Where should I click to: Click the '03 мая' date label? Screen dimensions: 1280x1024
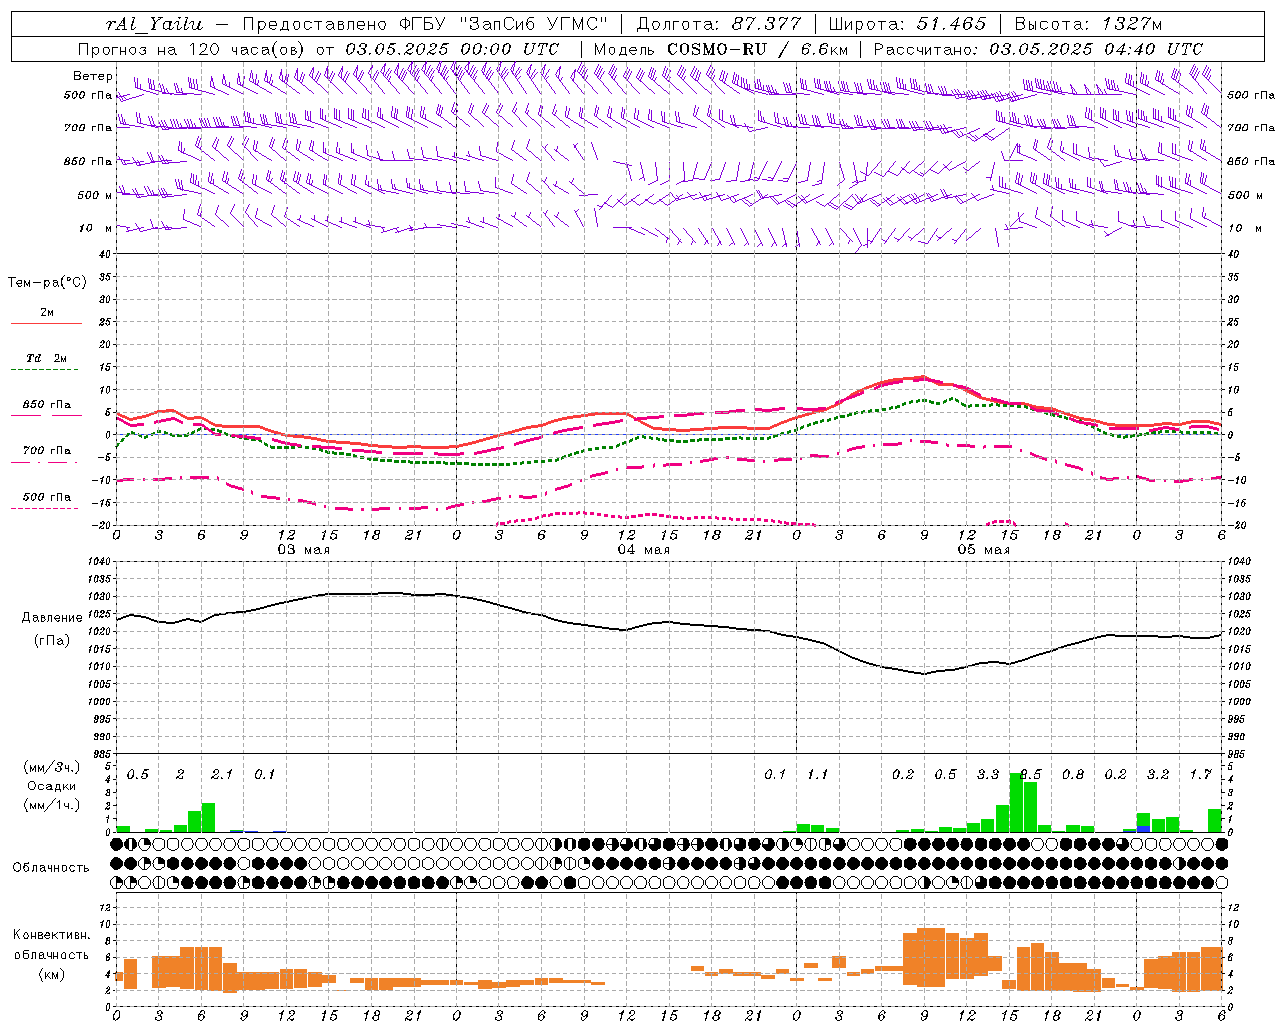click(x=304, y=550)
